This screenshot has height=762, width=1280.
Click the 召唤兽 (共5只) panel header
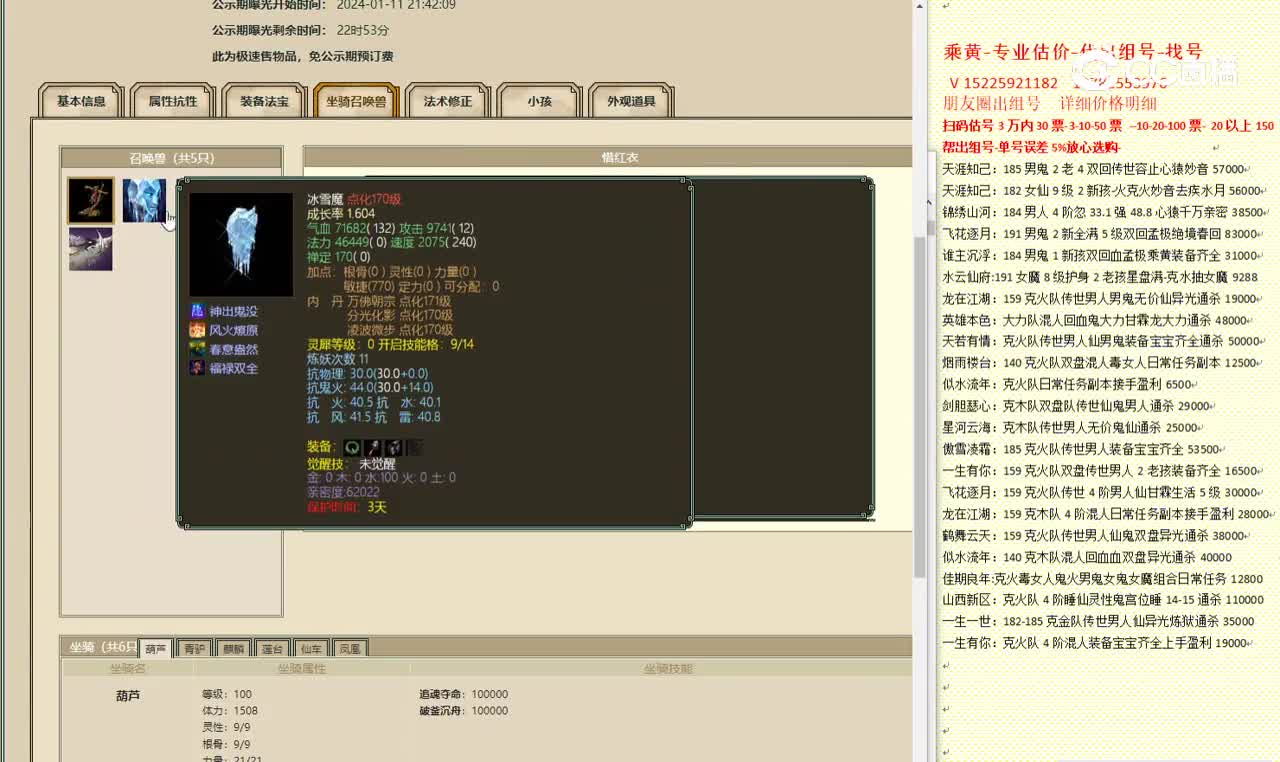coord(171,158)
